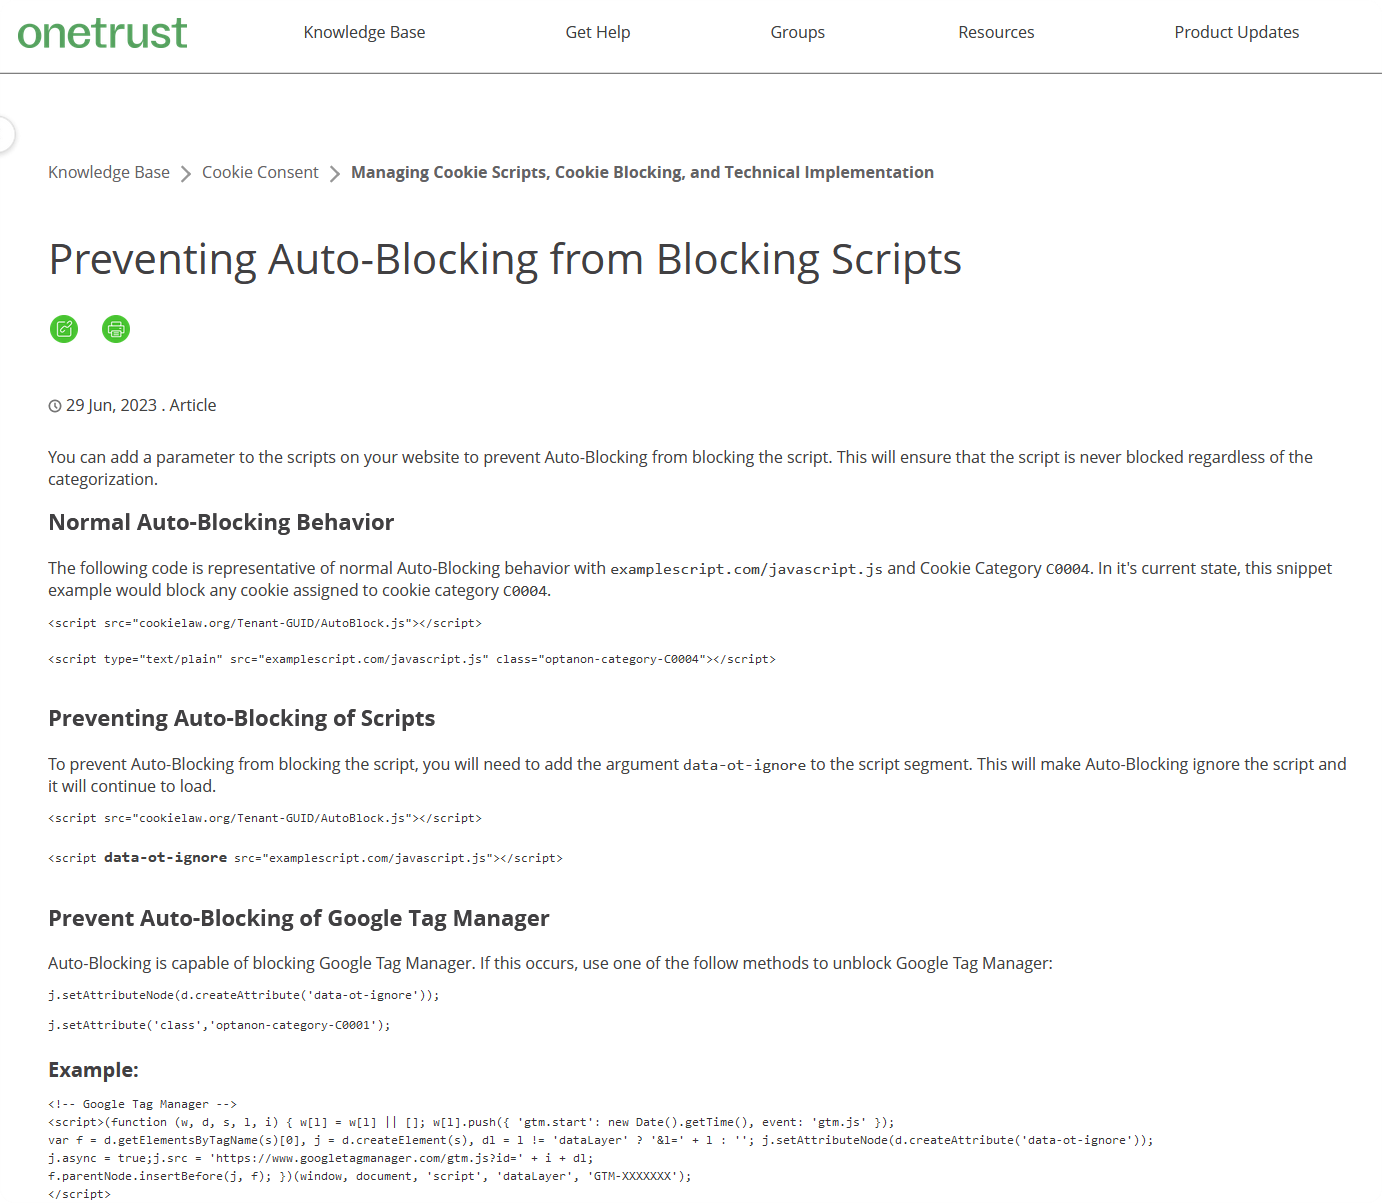Click the 'f.parentNode.insertBefore' code line
The width and height of the screenshot is (1382, 1203).
(x=370, y=1176)
